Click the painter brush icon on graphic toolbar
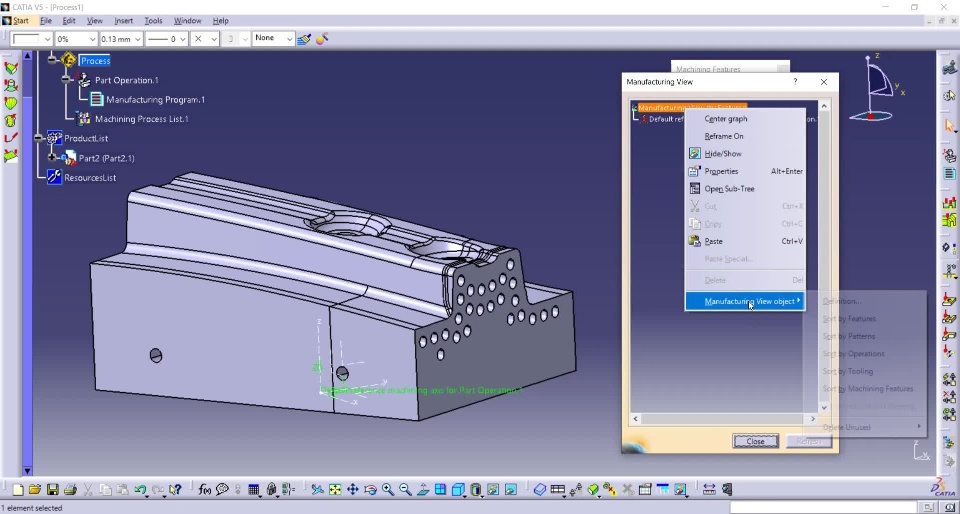960x514 pixels. coord(304,39)
